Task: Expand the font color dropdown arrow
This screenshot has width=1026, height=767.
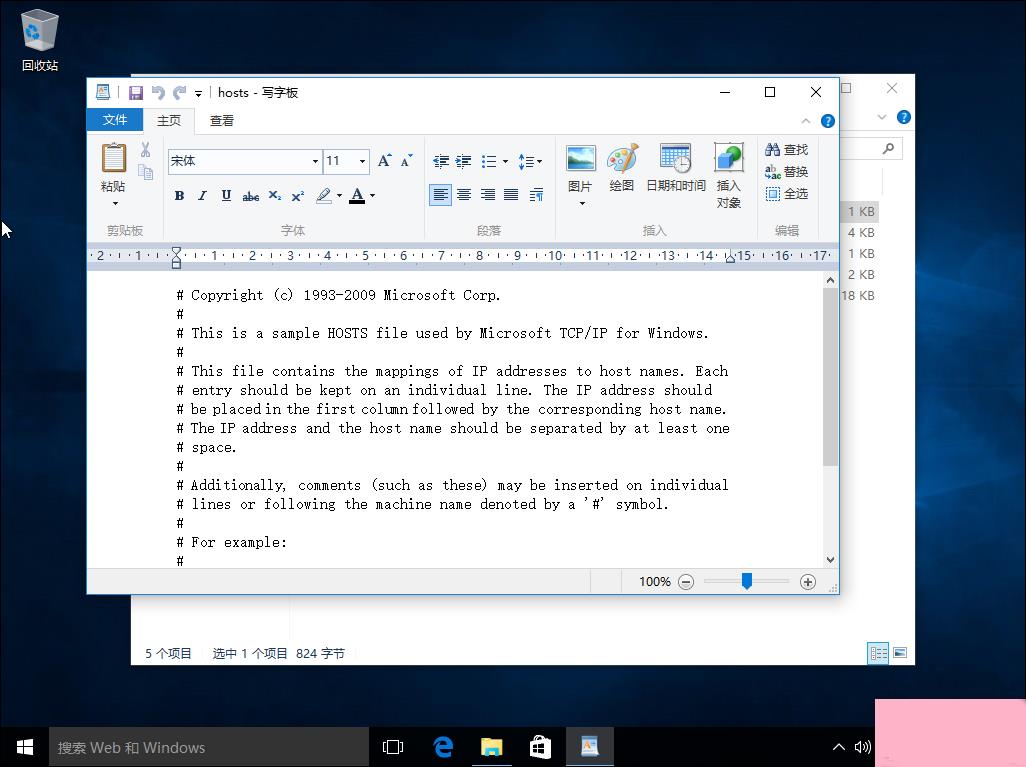Action: click(x=372, y=196)
